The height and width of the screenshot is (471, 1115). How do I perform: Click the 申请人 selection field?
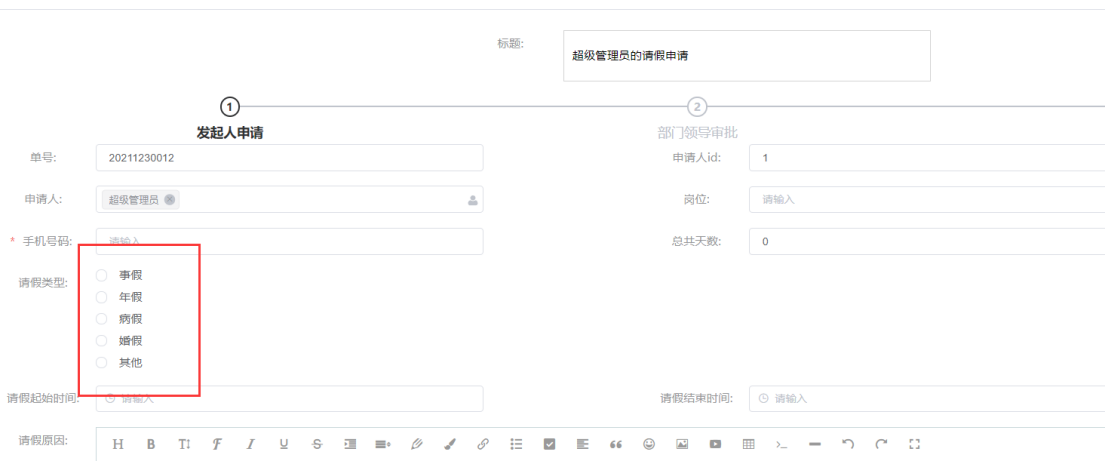pyautogui.click(x=289, y=200)
